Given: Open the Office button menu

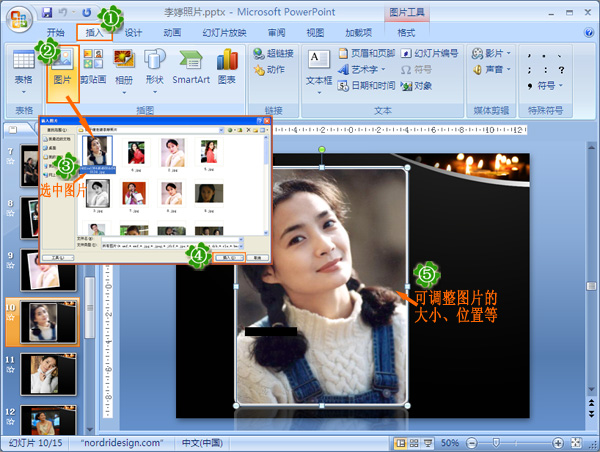Looking at the screenshot, I should click(19, 18).
